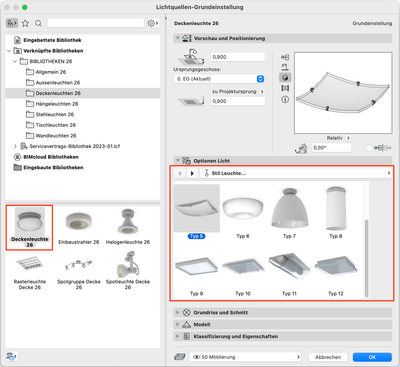Select the Deckenleuchten 26 folder
This screenshot has width=400, height=367.
(83, 93)
